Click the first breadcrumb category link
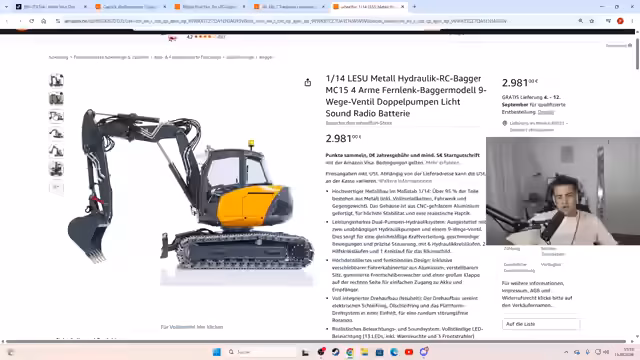The height and width of the screenshot is (360, 640). tap(58, 57)
